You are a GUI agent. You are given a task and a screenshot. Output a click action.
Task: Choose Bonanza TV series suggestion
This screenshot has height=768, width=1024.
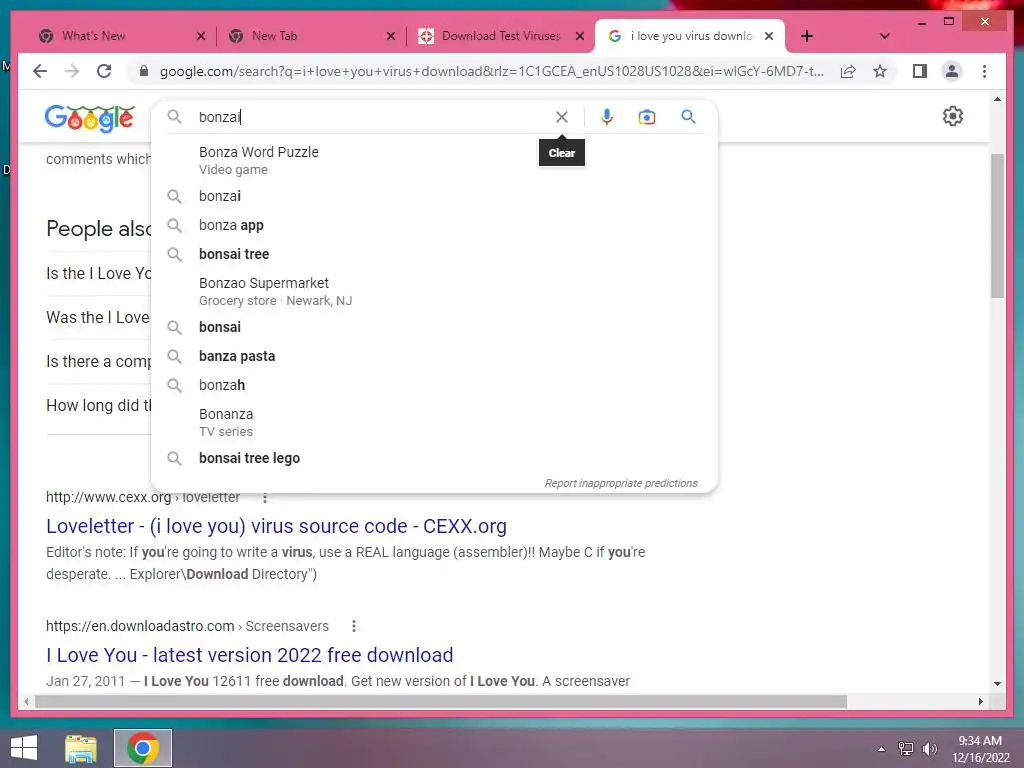tap(434, 422)
